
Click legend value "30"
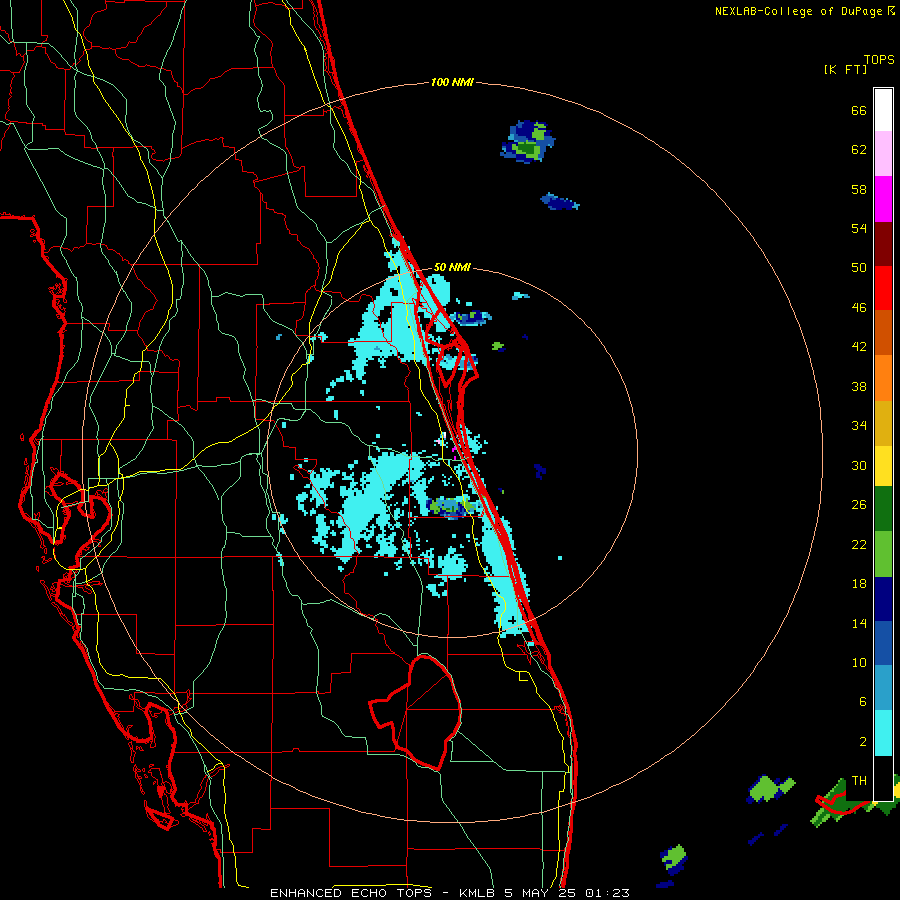tap(859, 465)
